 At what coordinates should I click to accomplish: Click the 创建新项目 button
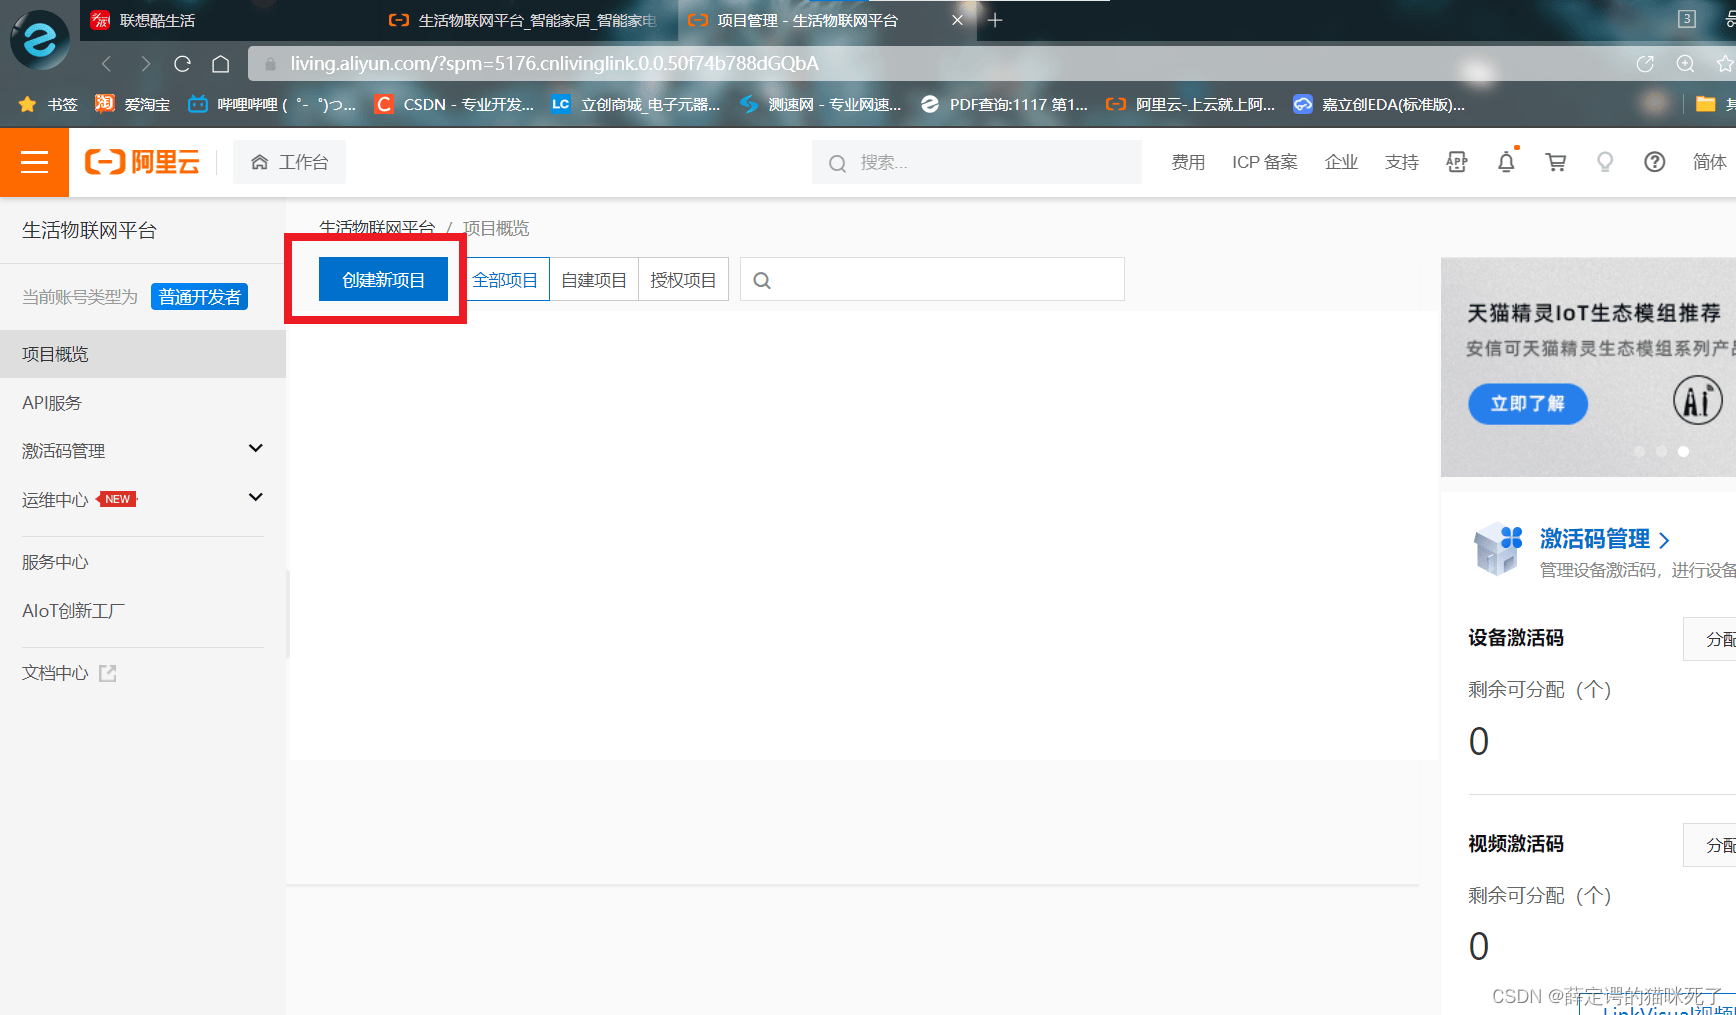point(383,280)
